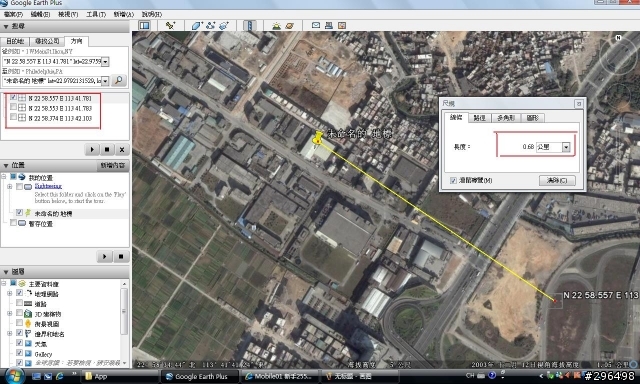Collapse the 主要資料庫 primary database node
Screen dimensions: 640x384
click(4, 283)
